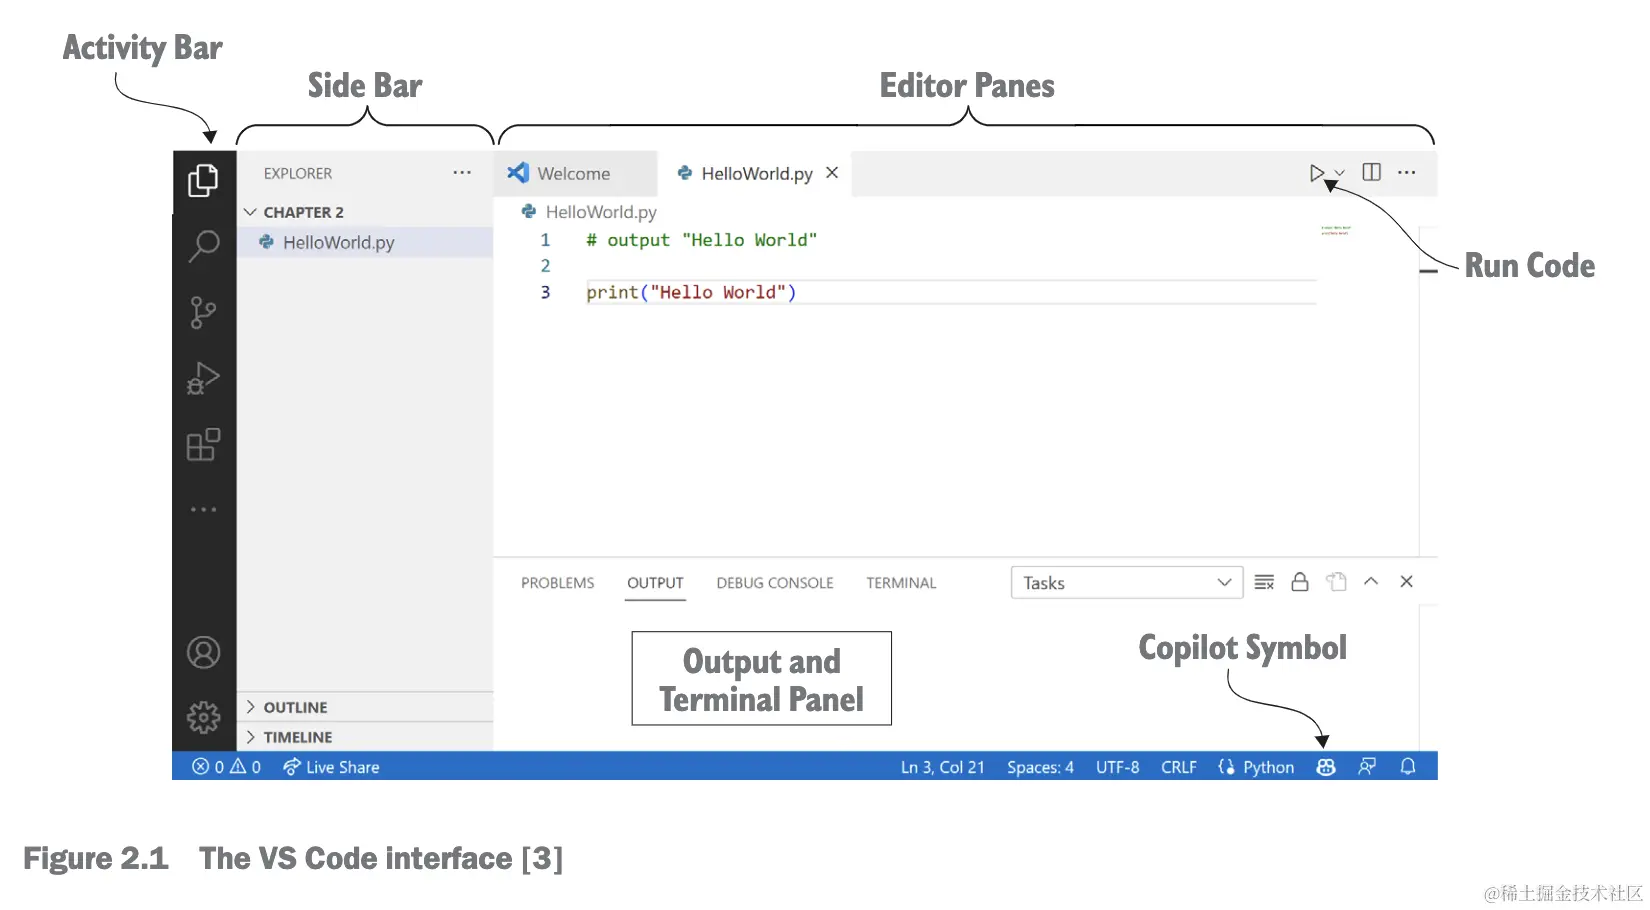Screen dimensions: 1650x910
Task: Change file encoding UTF-8
Action: pos(1117,767)
